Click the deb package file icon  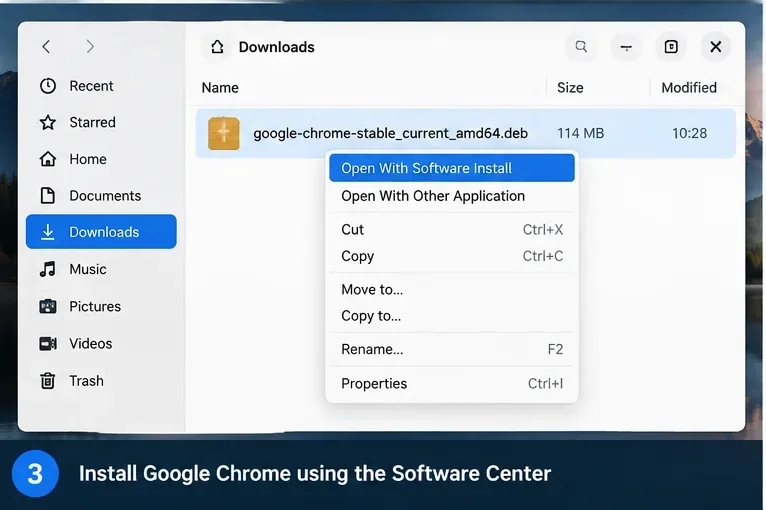click(x=224, y=133)
